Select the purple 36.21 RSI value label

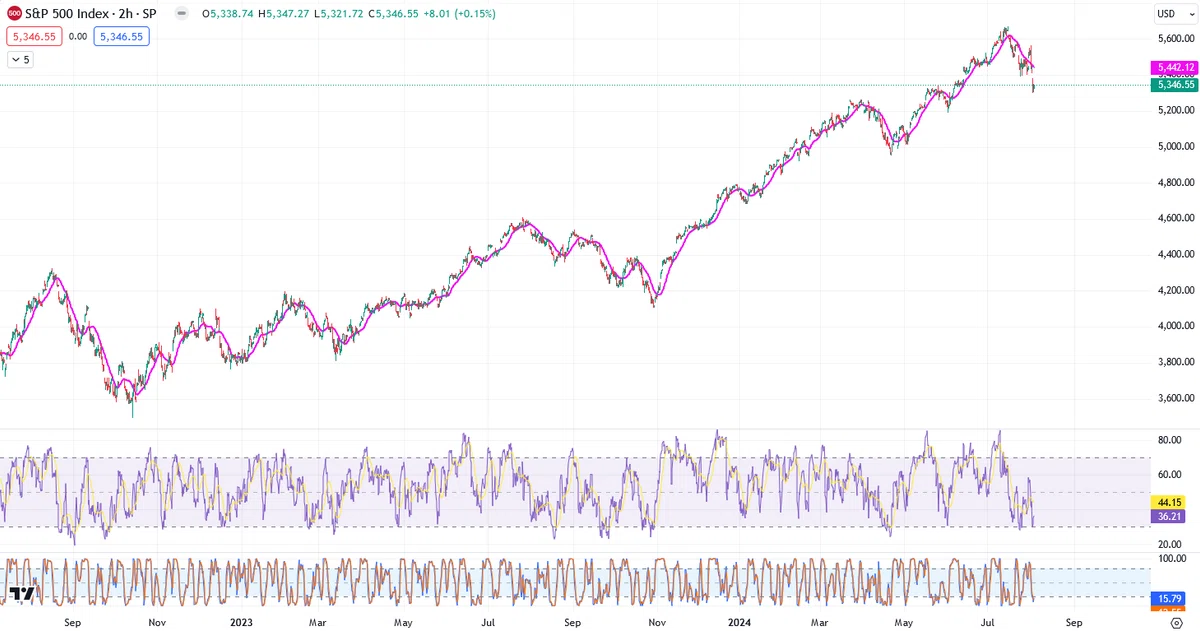click(x=1169, y=517)
